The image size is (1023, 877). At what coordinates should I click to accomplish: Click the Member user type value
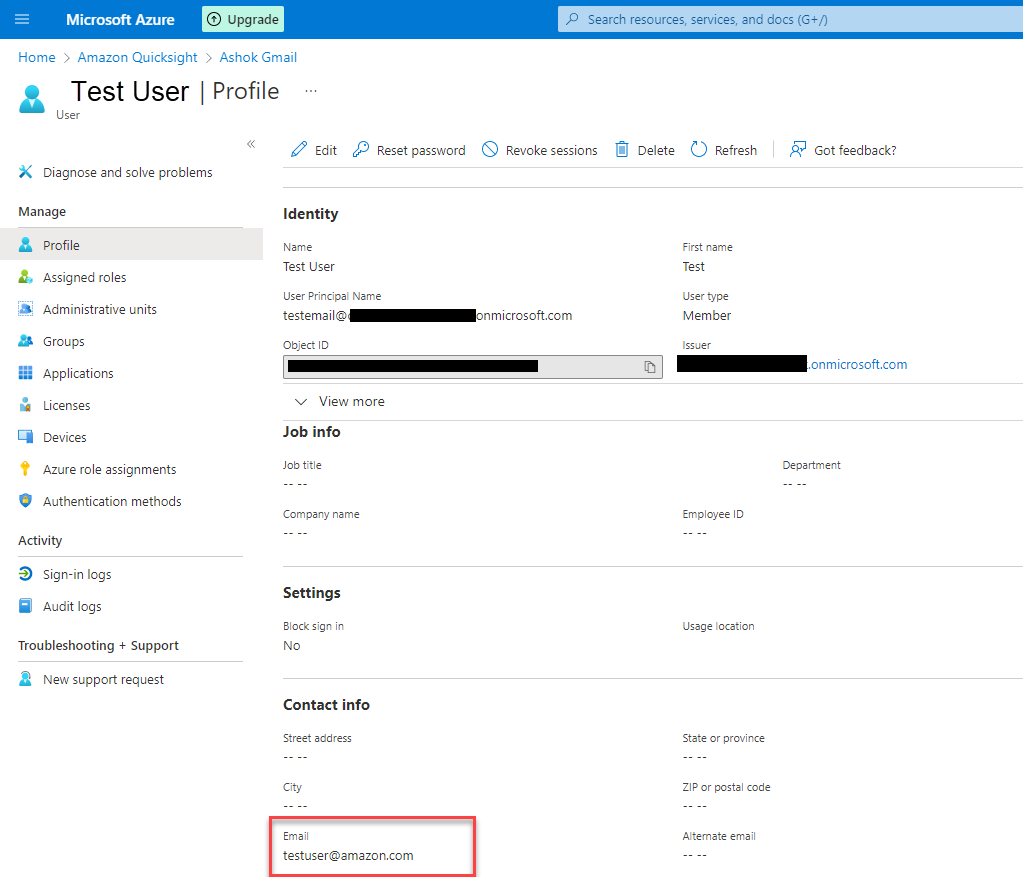click(x=707, y=315)
